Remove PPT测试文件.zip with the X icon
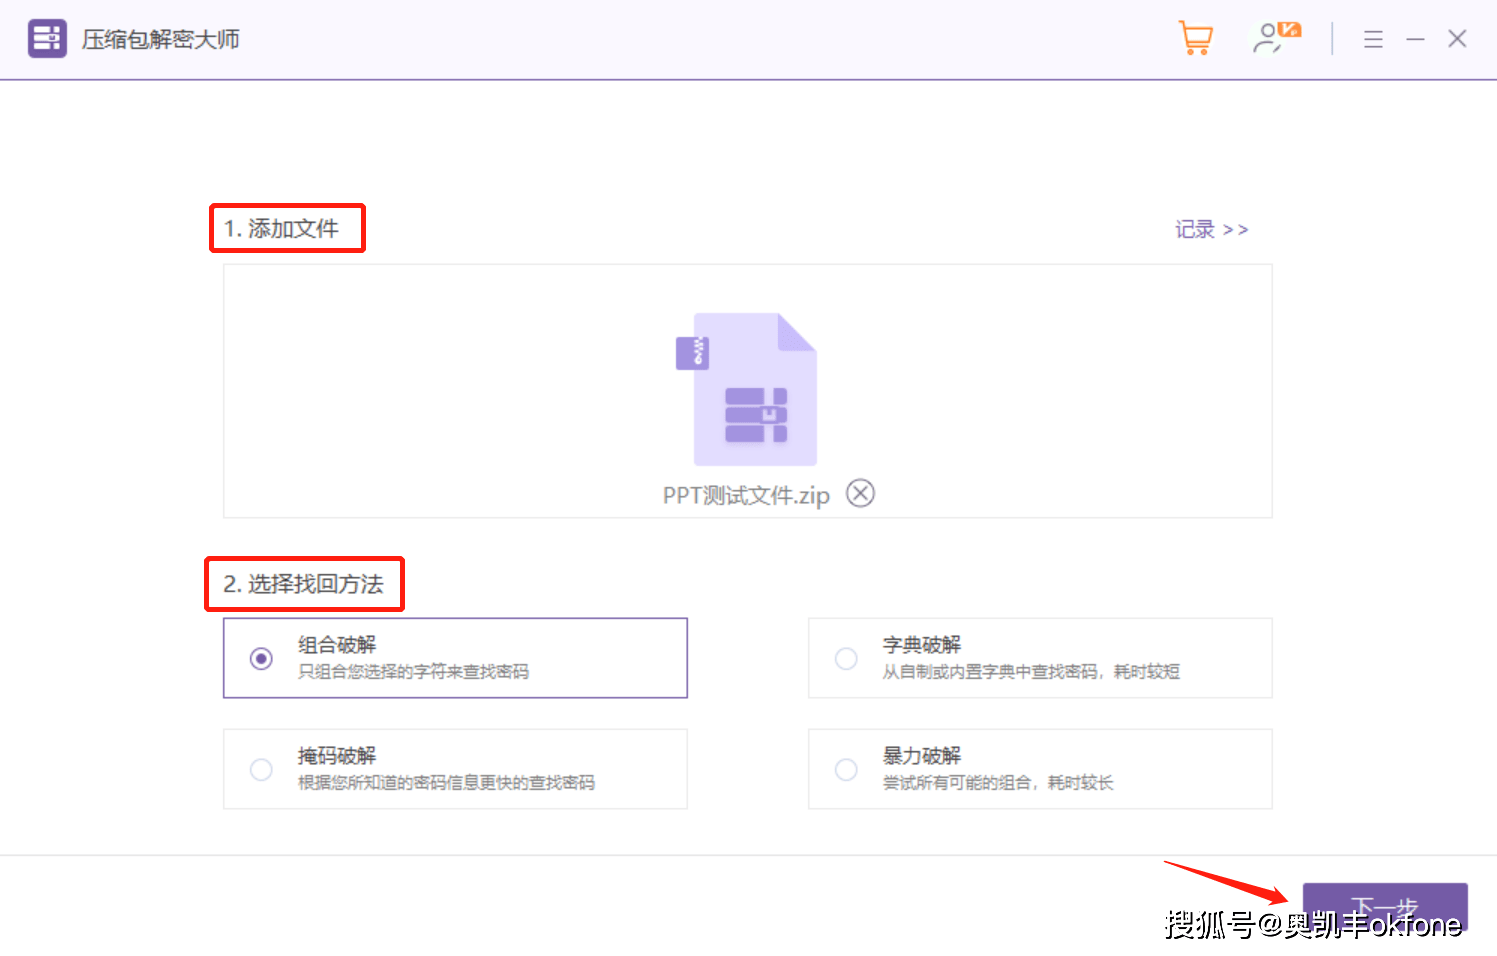The image size is (1497, 956). pyautogui.click(x=860, y=493)
